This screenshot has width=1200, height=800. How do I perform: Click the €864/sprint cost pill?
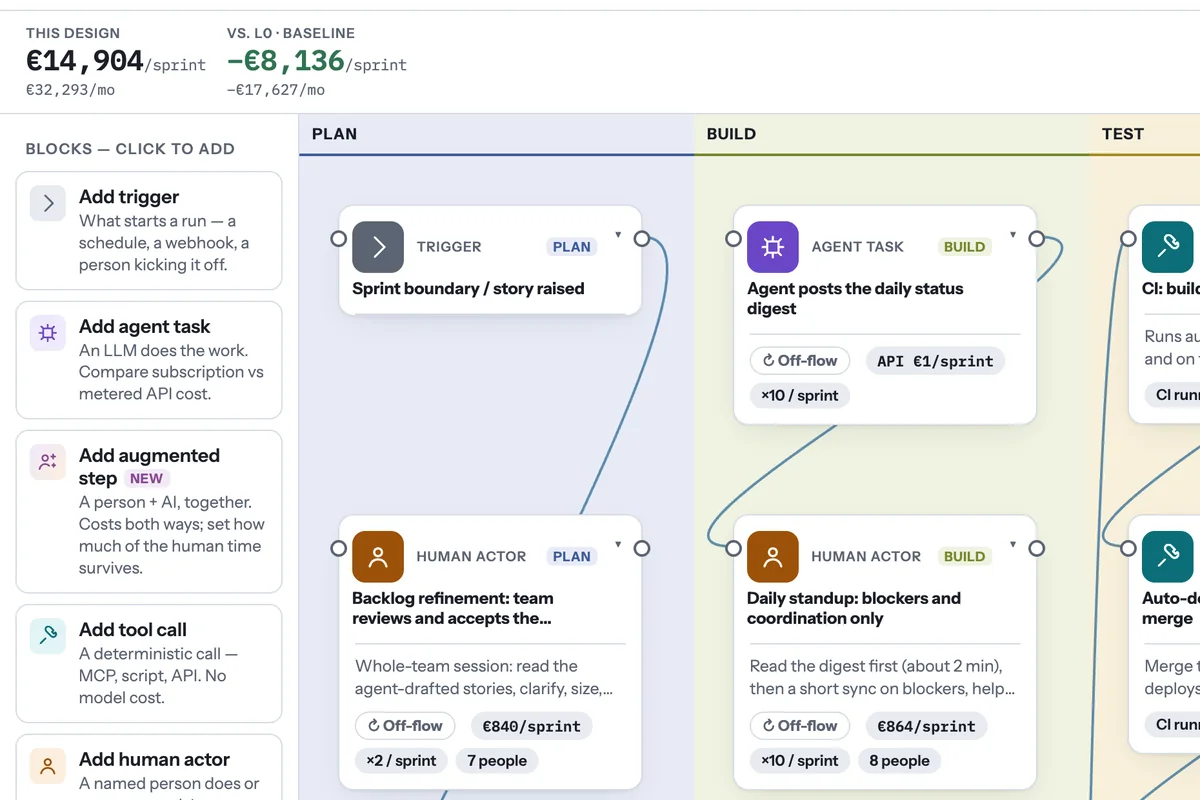pyautogui.click(x=926, y=726)
